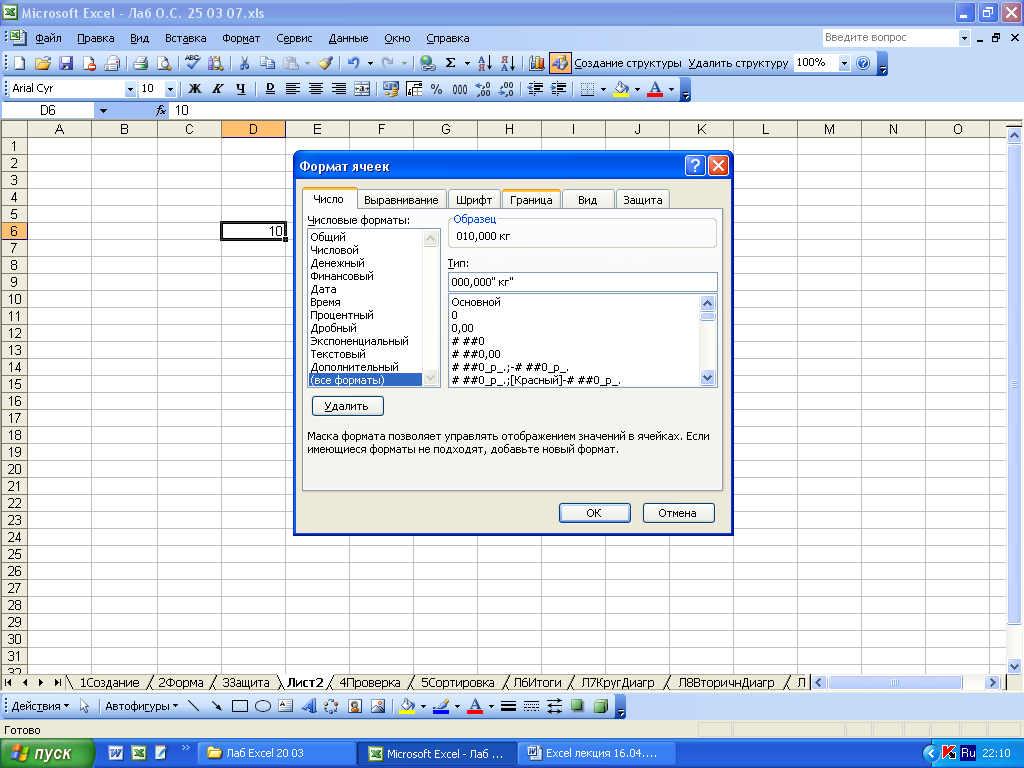Undo last action with Undo arrow

pyautogui.click(x=353, y=63)
